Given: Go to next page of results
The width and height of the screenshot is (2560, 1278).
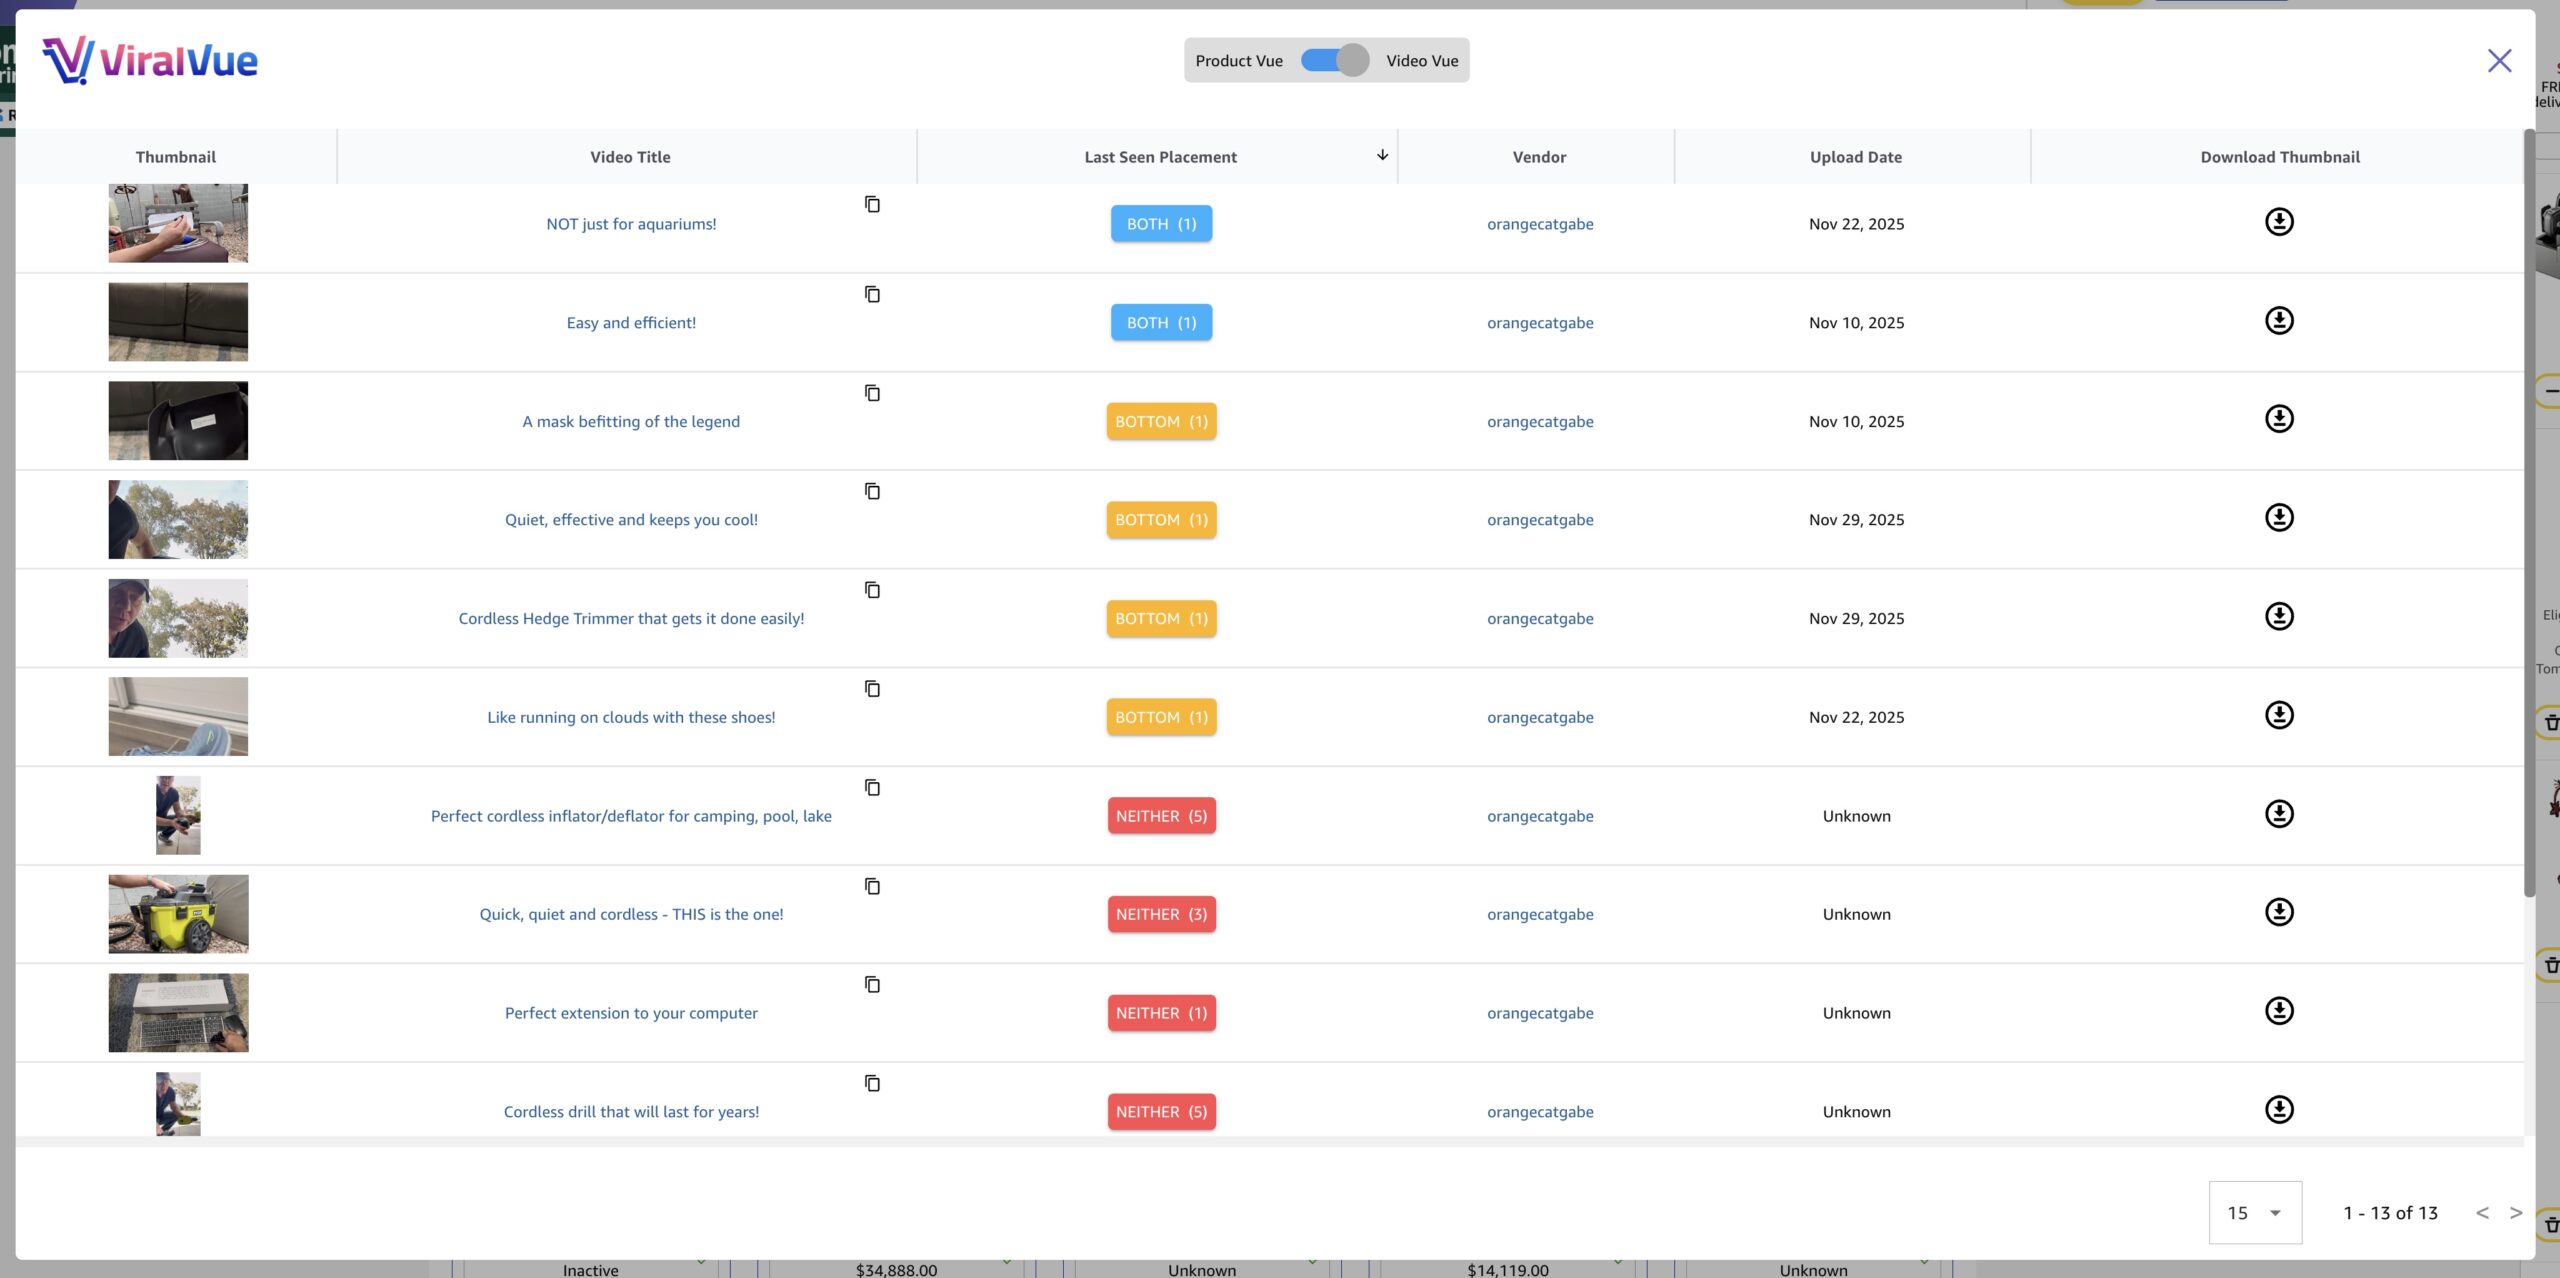Looking at the screenshot, I should (2516, 1212).
